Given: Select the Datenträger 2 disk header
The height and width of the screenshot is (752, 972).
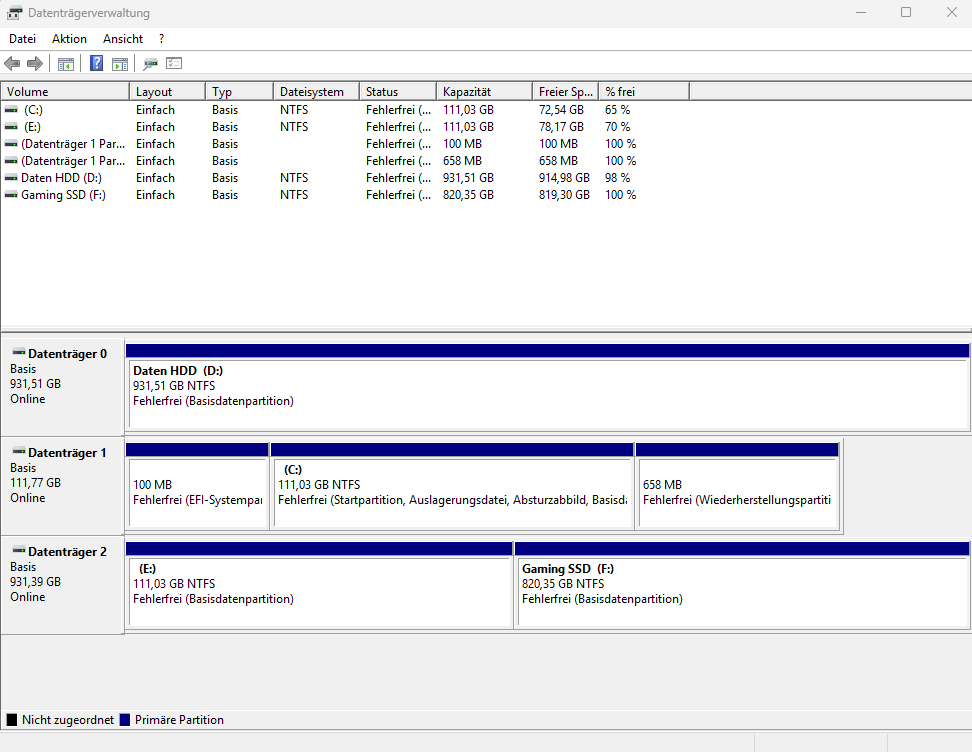Looking at the screenshot, I should (62, 583).
